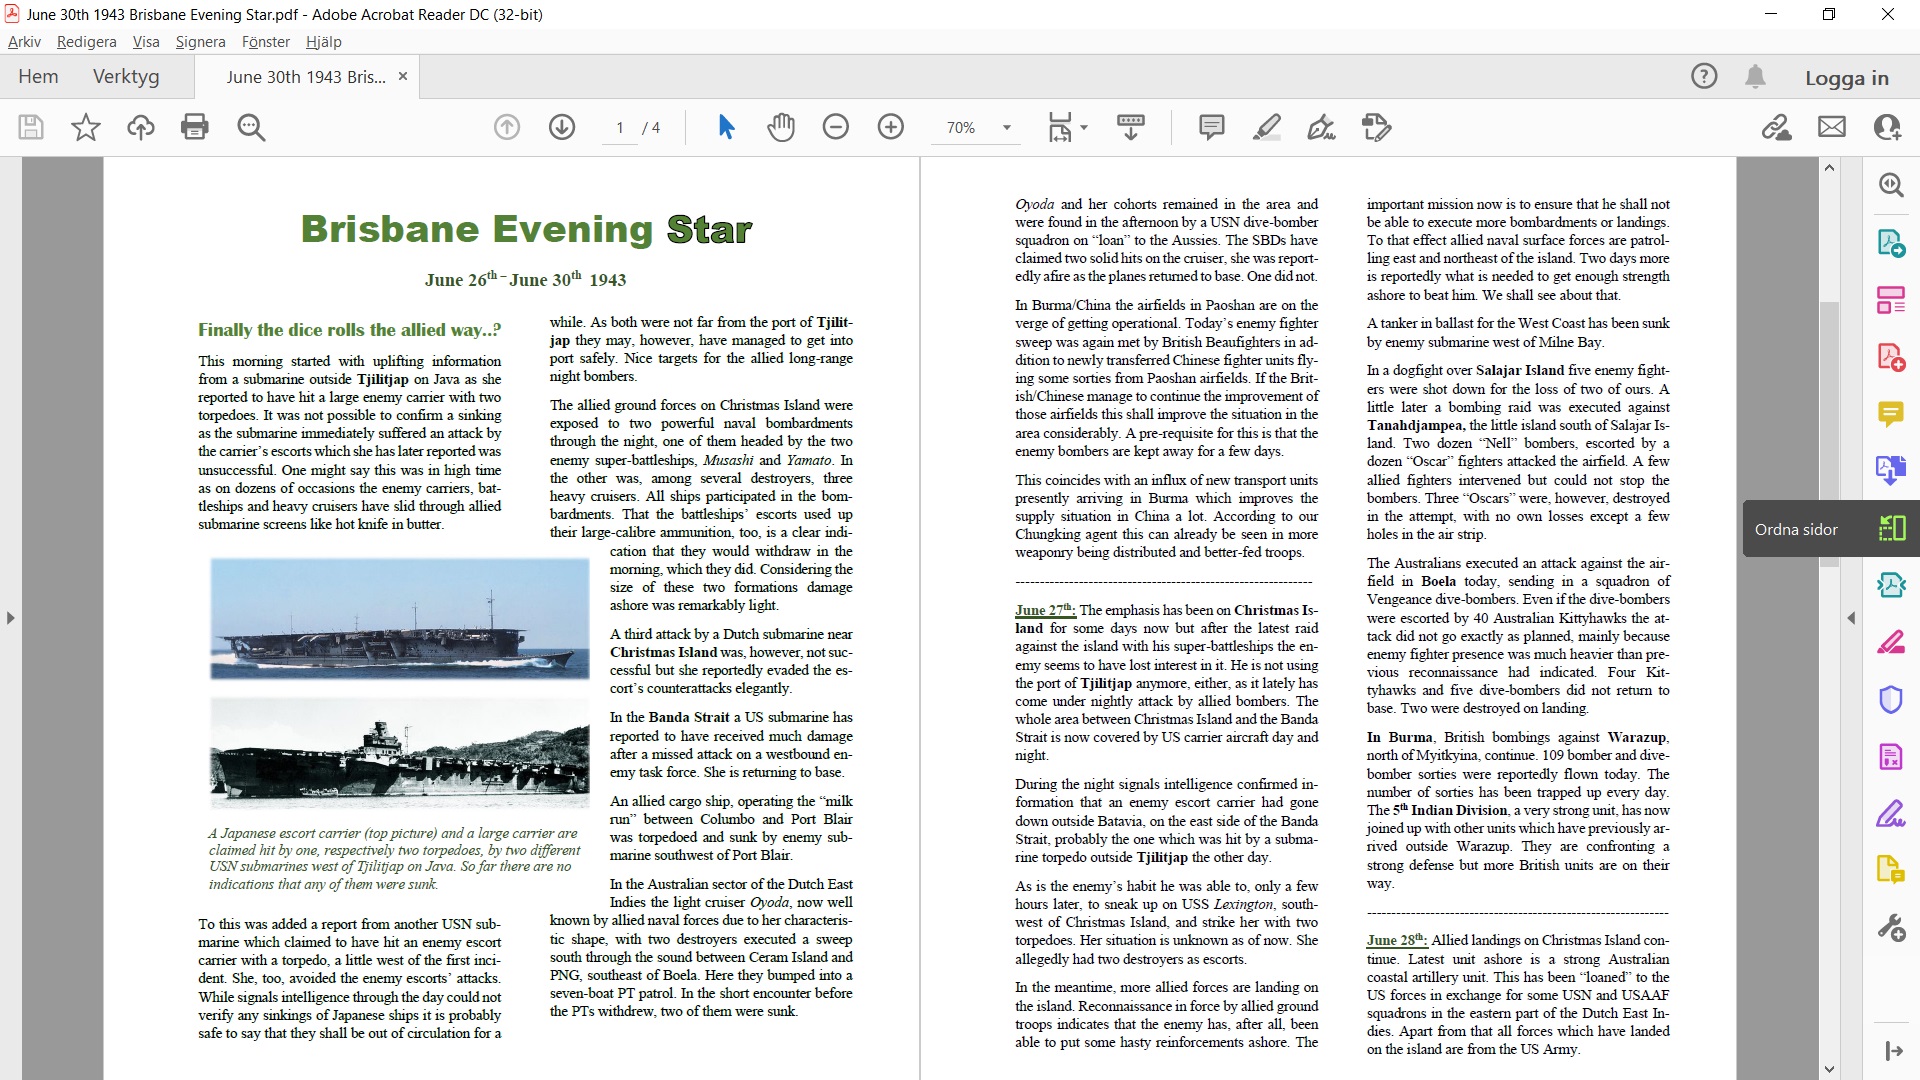Viewport: 1920px width, 1080px height.
Task: Open the fit page options tool
Action: point(1059,127)
